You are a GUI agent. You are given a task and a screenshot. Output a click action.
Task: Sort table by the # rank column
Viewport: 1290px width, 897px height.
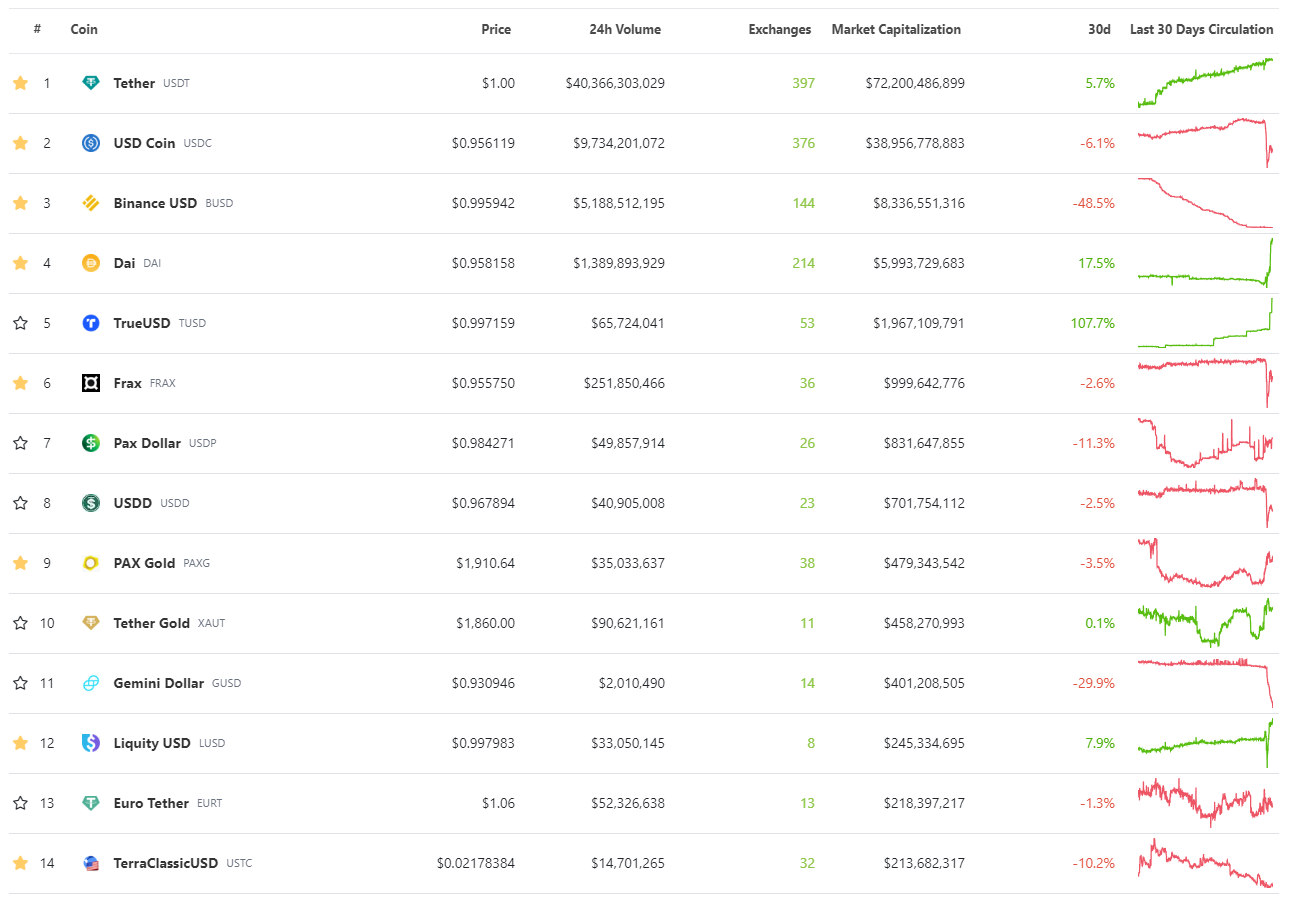pyautogui.click(x=37, y=29)
